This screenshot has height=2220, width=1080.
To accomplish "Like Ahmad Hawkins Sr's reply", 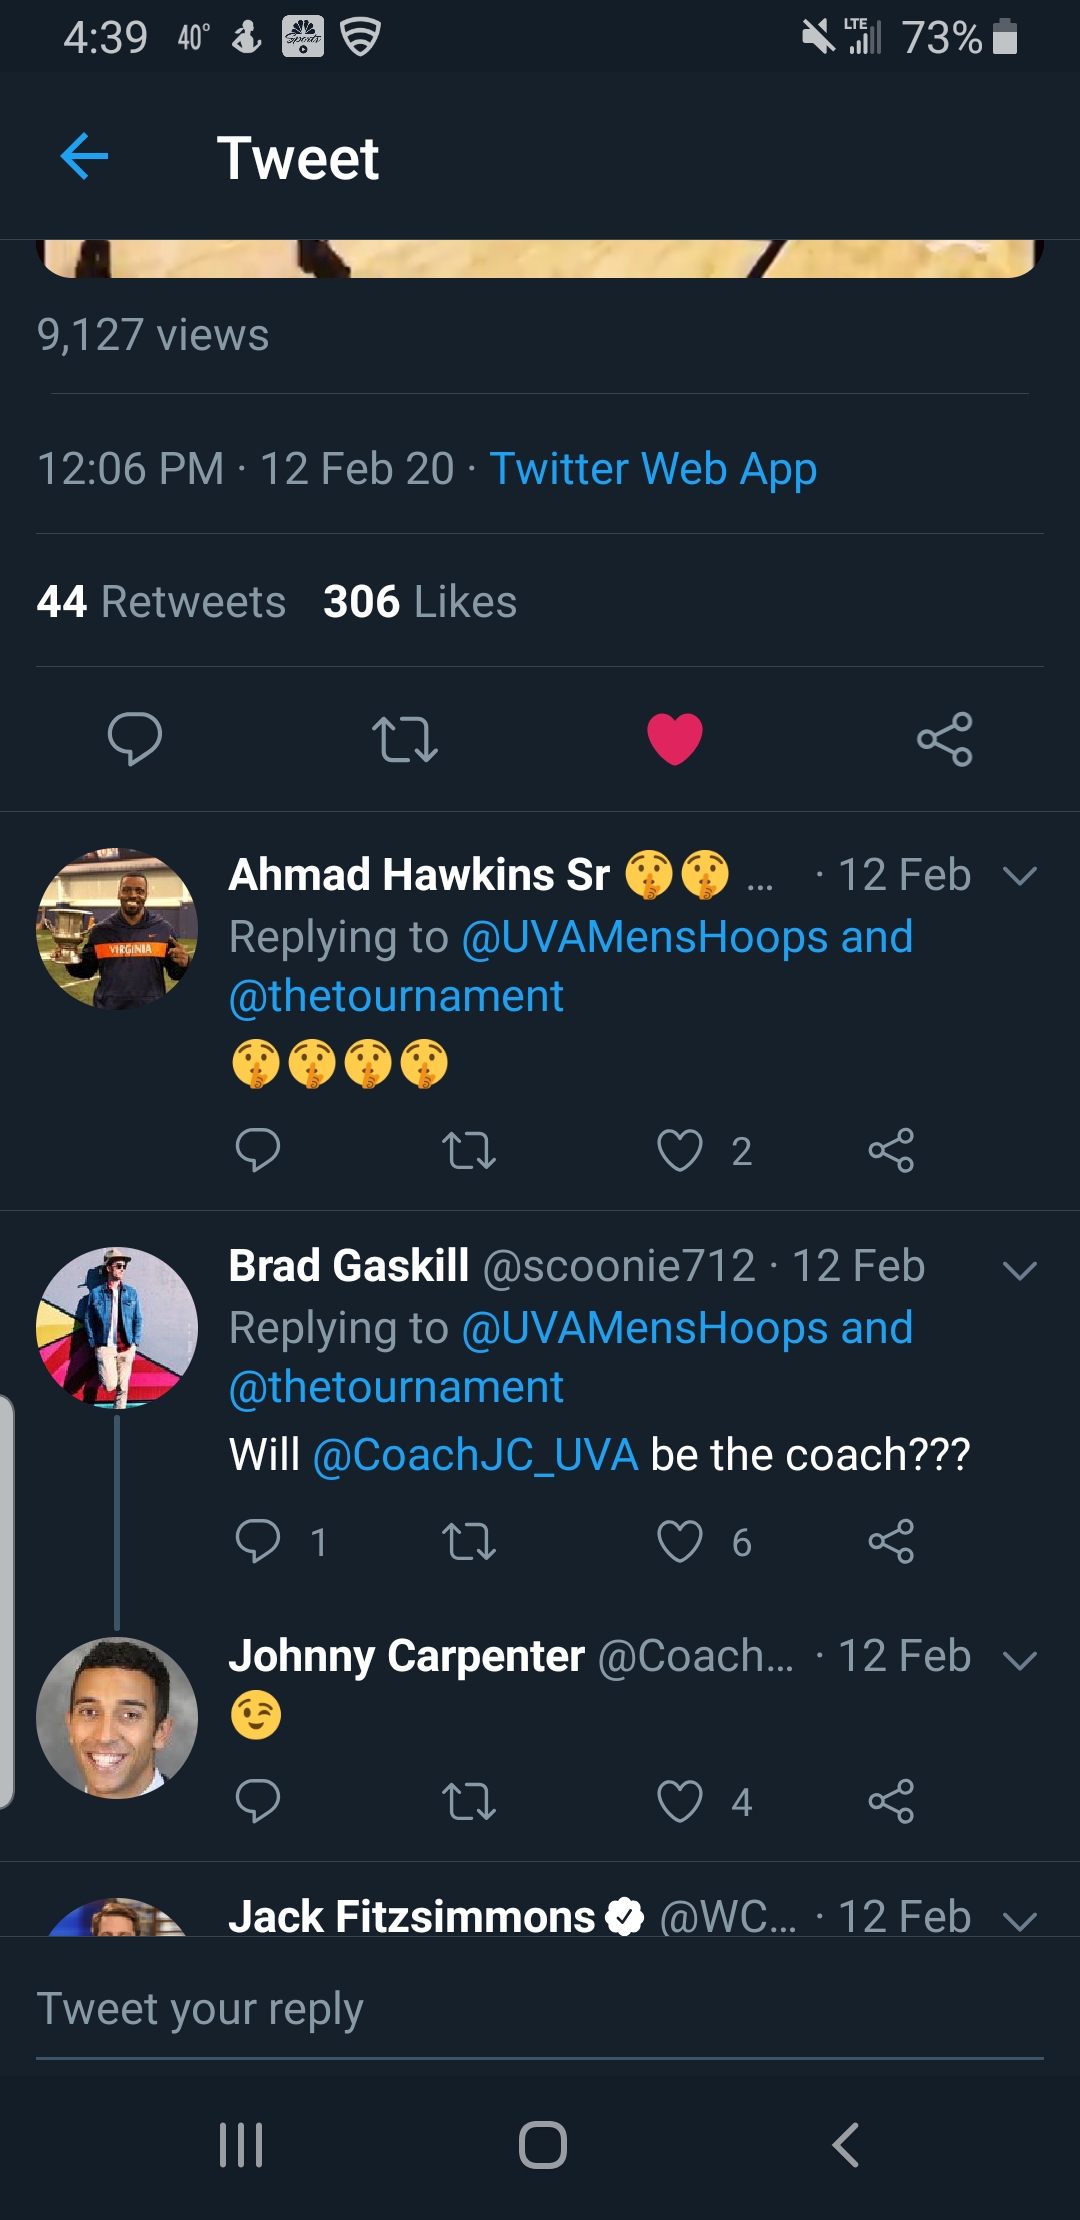I will (x=680, y=1150).
